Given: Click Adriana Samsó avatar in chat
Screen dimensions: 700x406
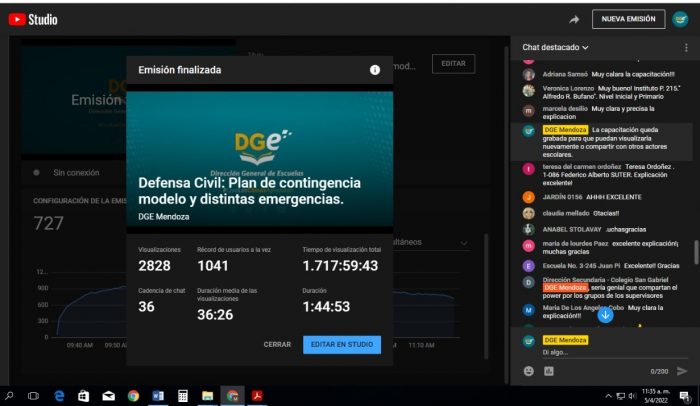Looking at the screenshot, I should tap(529, 75).
